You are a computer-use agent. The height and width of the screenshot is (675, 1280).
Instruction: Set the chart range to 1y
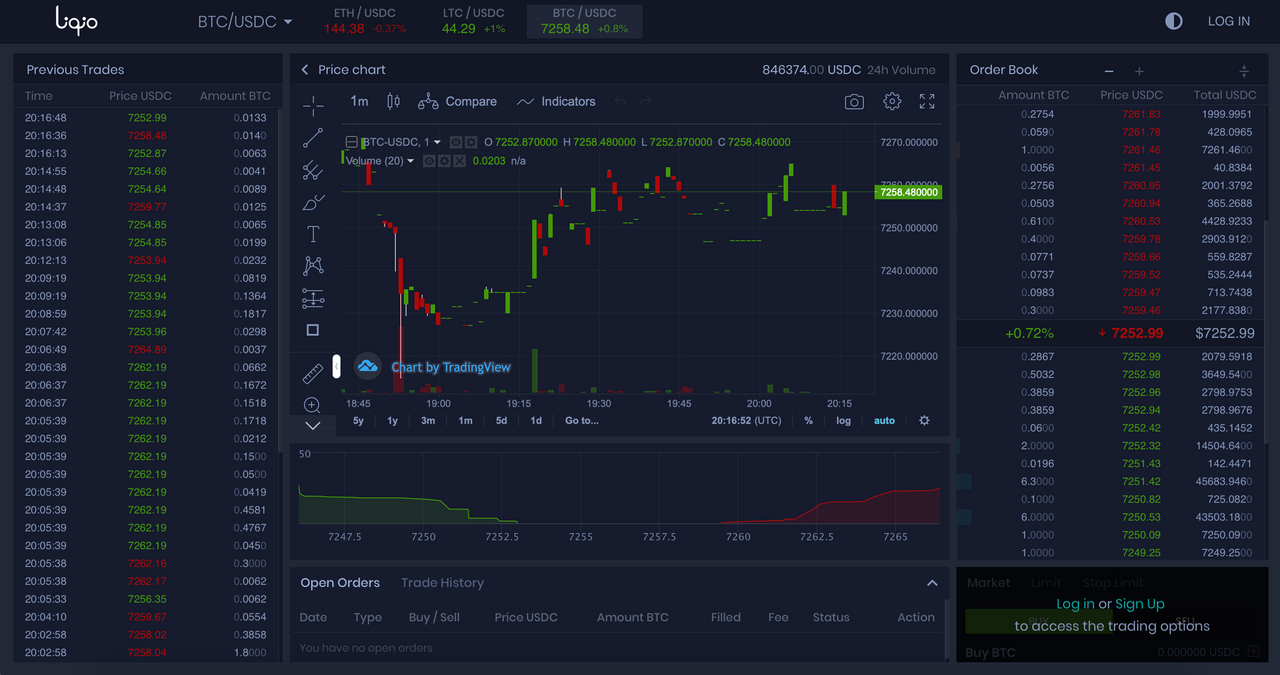393,421
